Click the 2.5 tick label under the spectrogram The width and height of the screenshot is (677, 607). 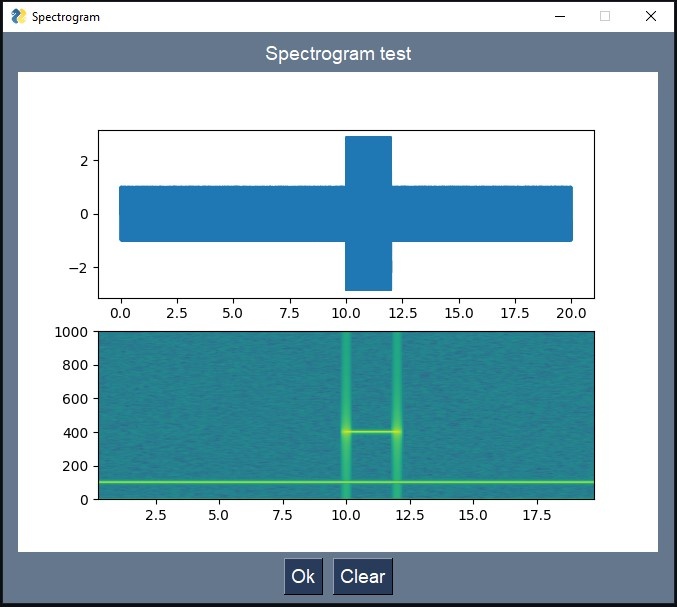point(156,515)
